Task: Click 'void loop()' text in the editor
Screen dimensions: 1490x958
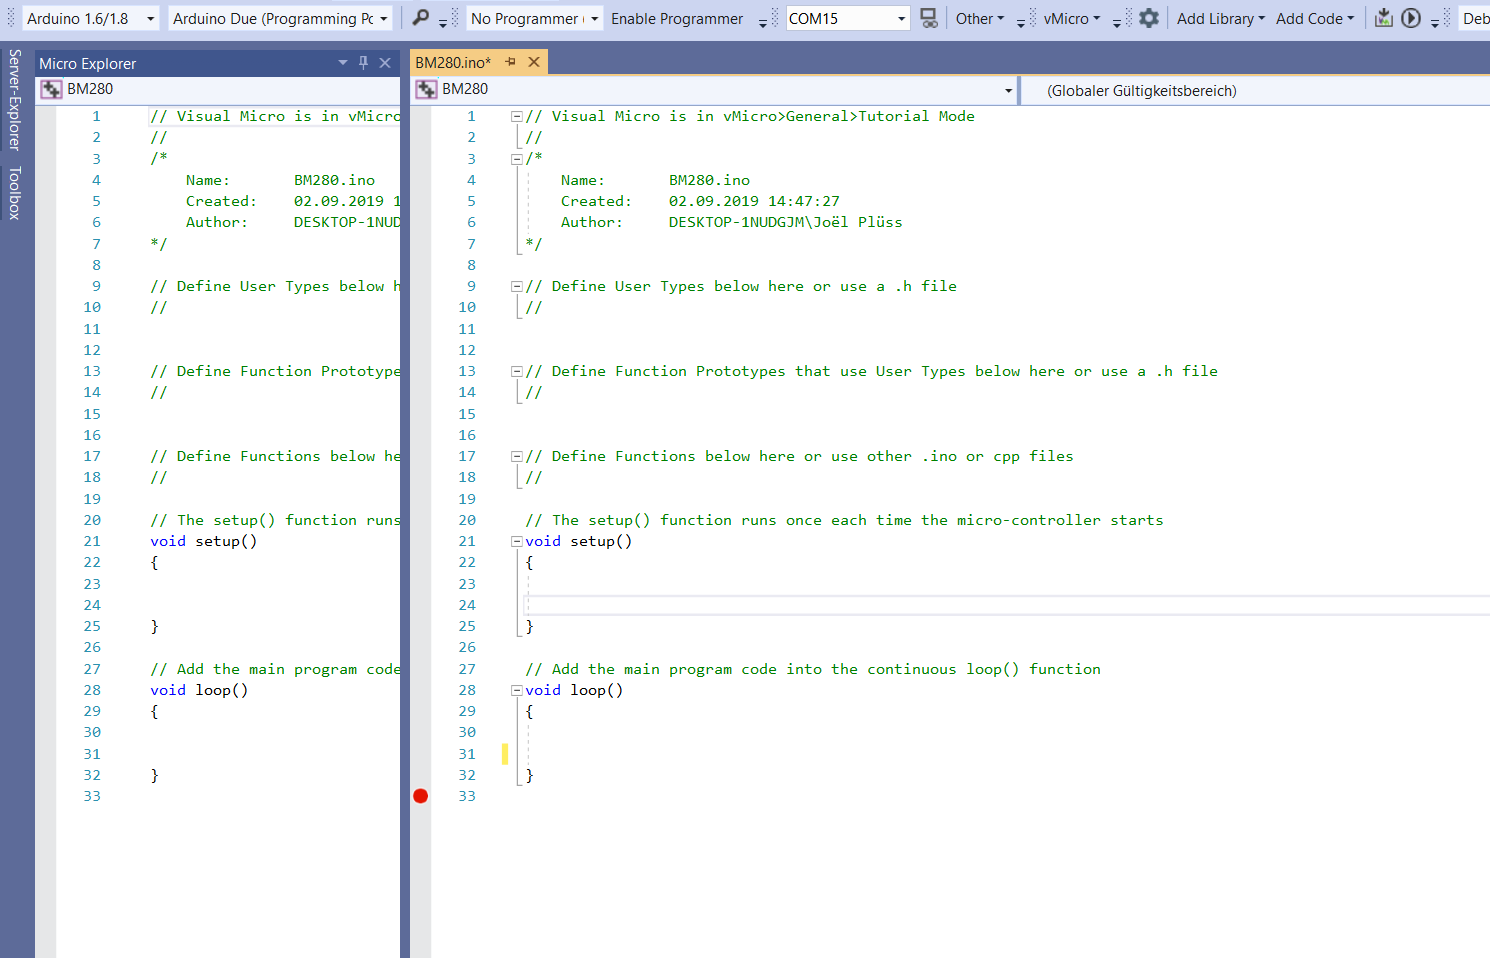Action: click(x=574, y=690)
